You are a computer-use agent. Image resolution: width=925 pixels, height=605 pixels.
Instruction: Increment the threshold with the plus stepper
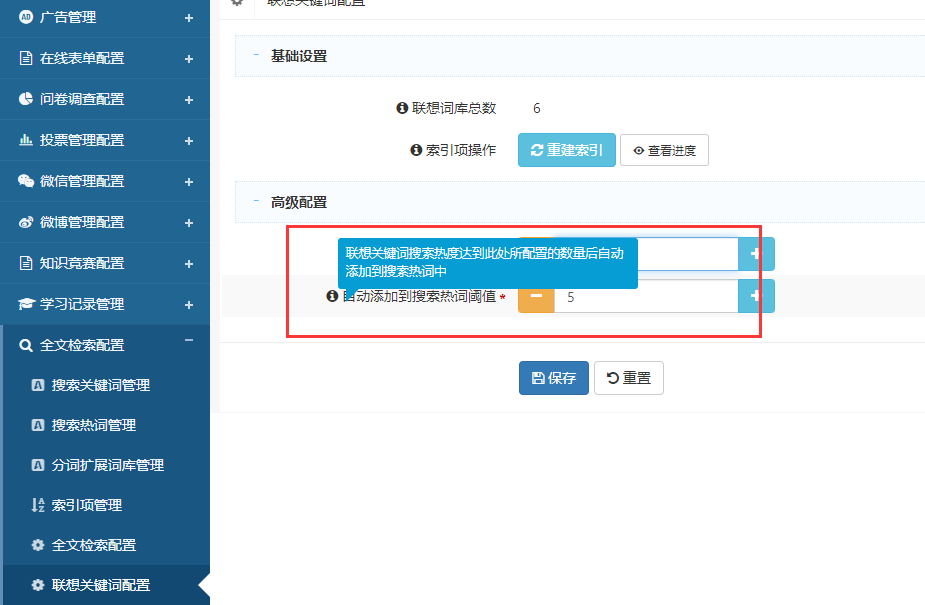(x=753, y=296)
